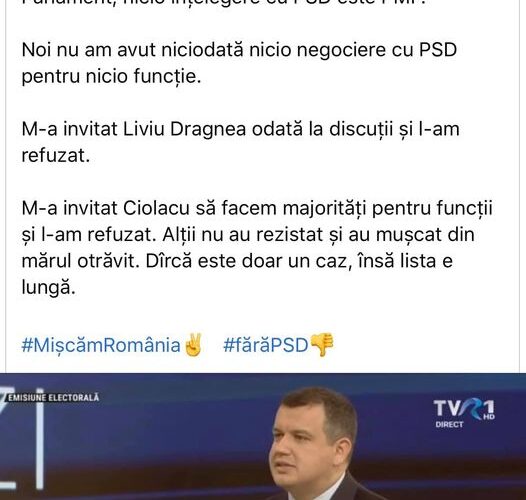Open the #MișcămRomânia hashtag

point(101,345)
